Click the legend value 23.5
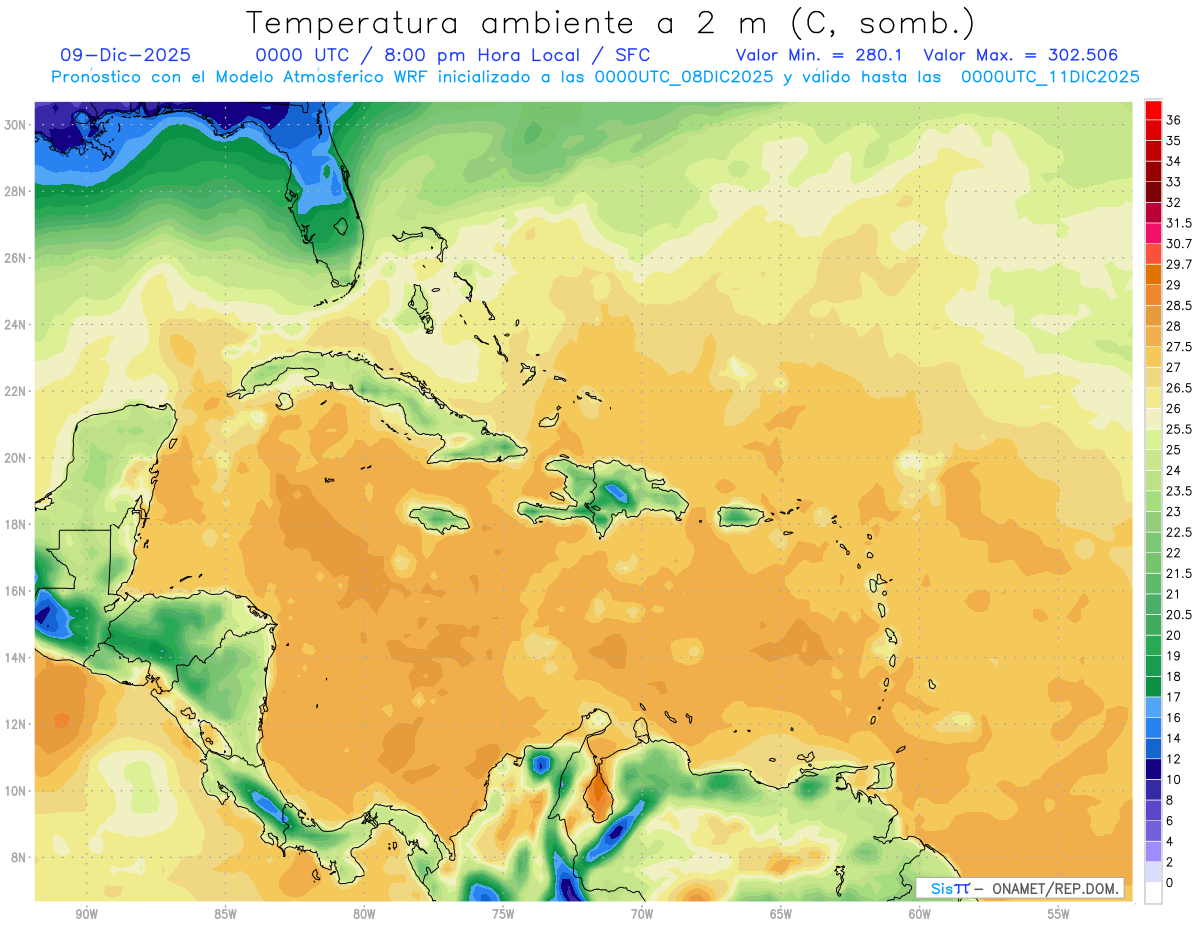 1179,491
